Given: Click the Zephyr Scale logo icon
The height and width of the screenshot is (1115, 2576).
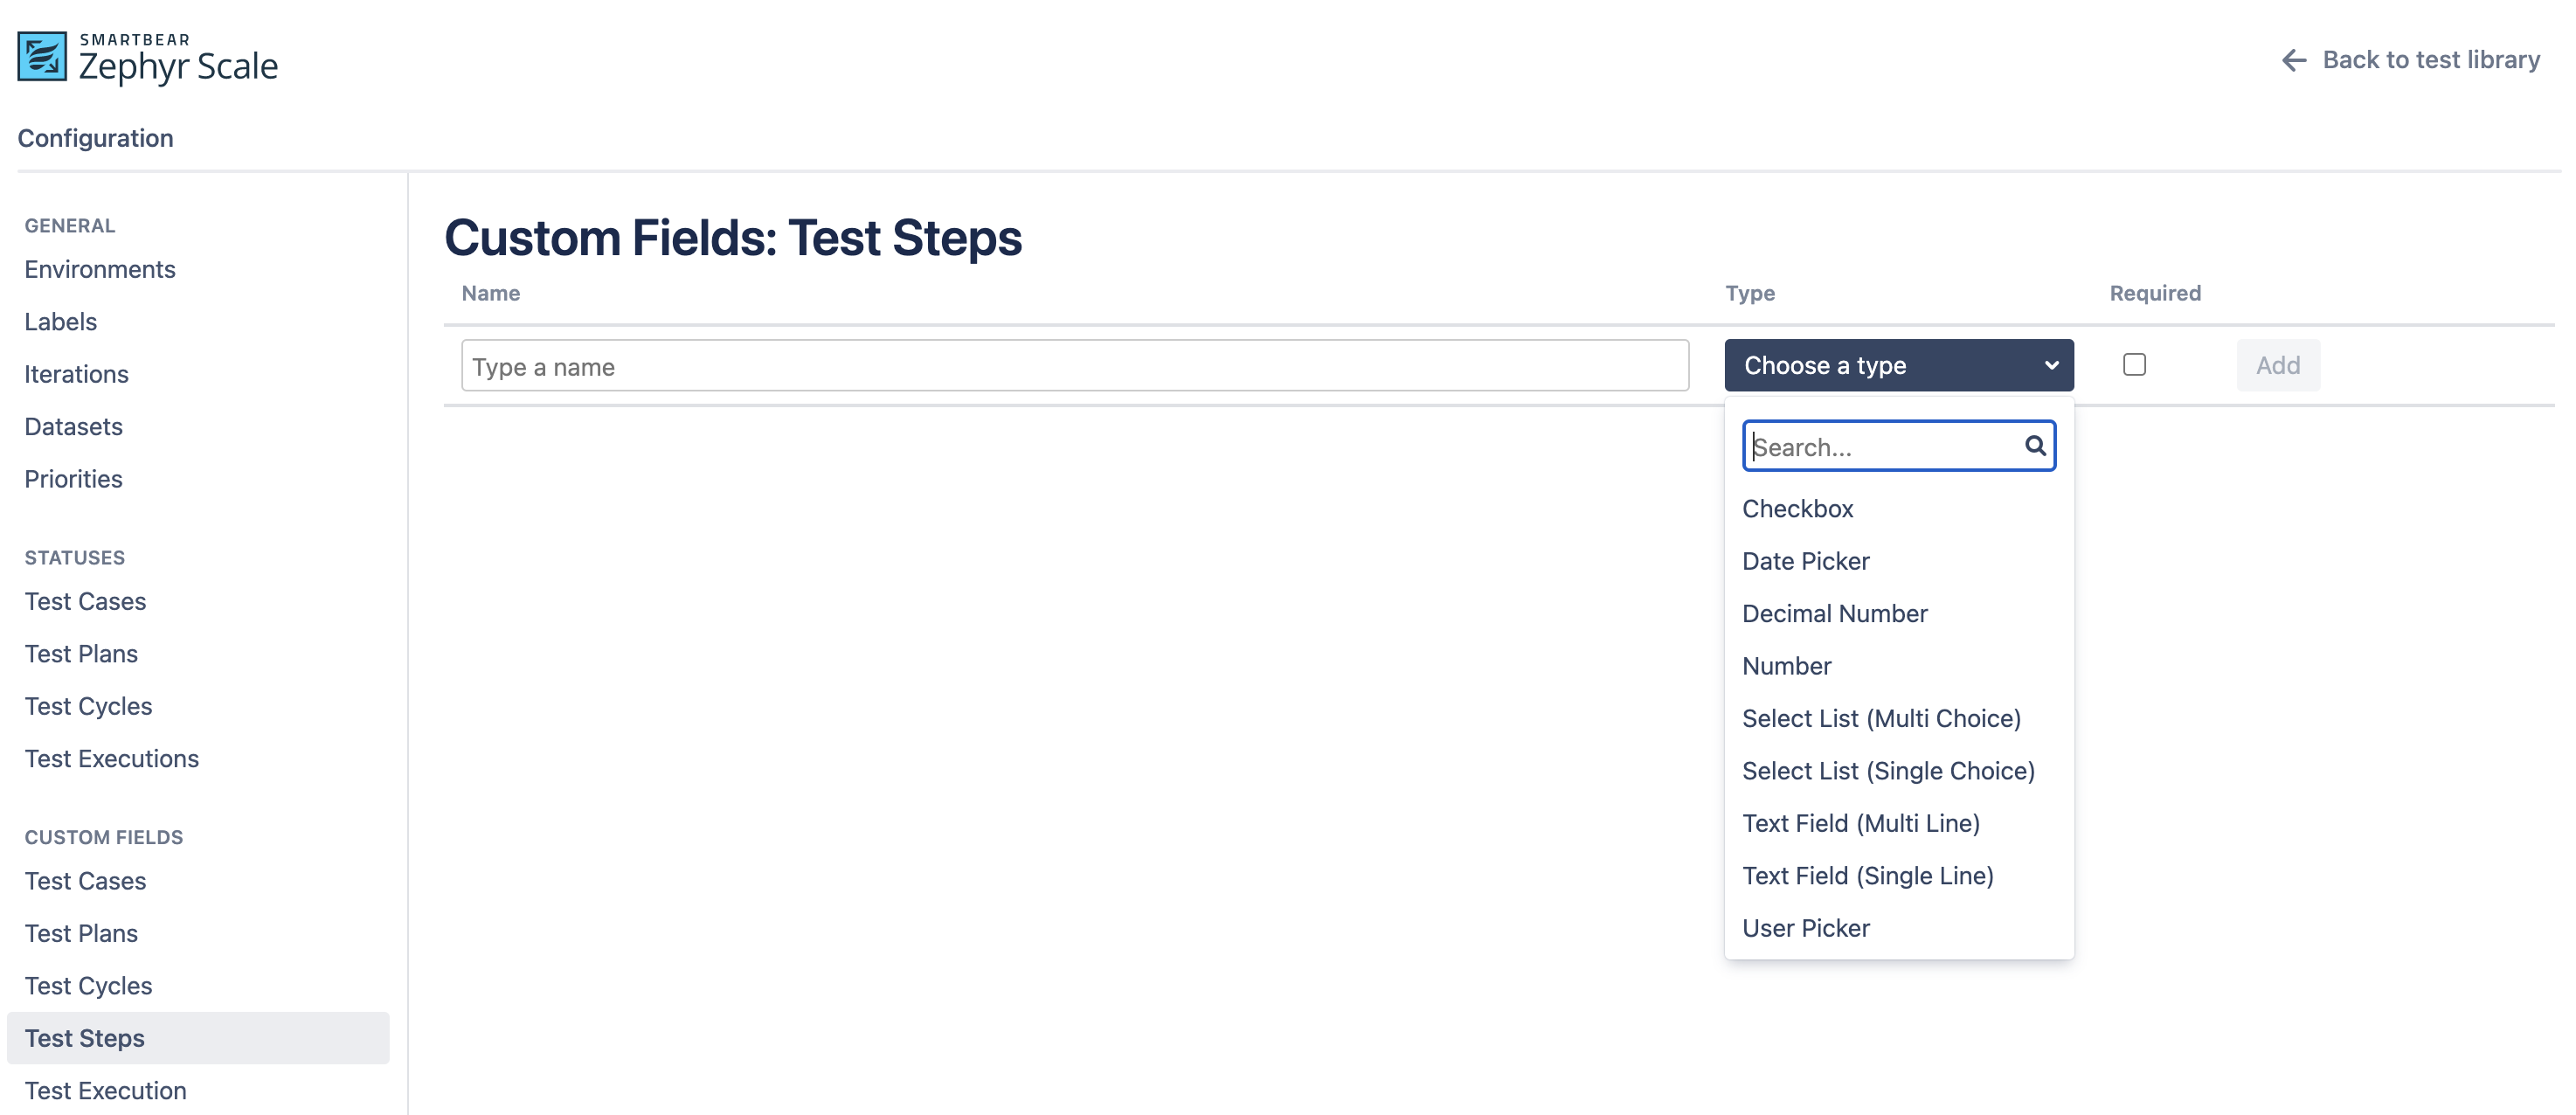Looking at the screenshot, I should [x=42, y=57].
